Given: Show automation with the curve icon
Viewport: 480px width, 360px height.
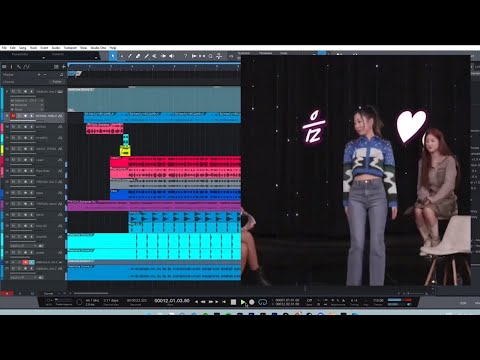Looking at the screenshot, I should click(27, 67).
